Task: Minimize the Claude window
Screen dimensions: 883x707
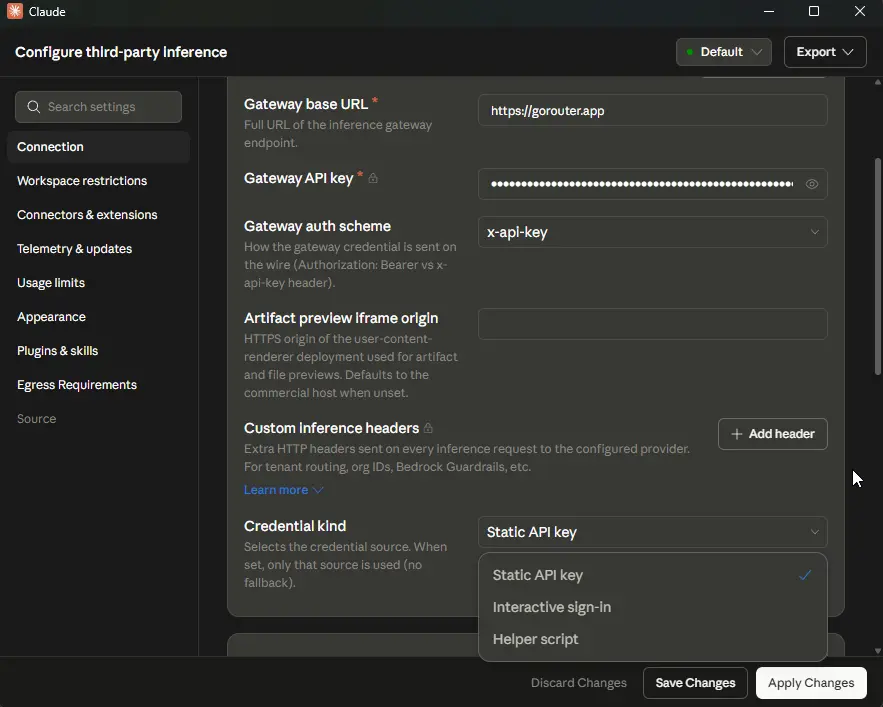Action: (x=769, y=11)
